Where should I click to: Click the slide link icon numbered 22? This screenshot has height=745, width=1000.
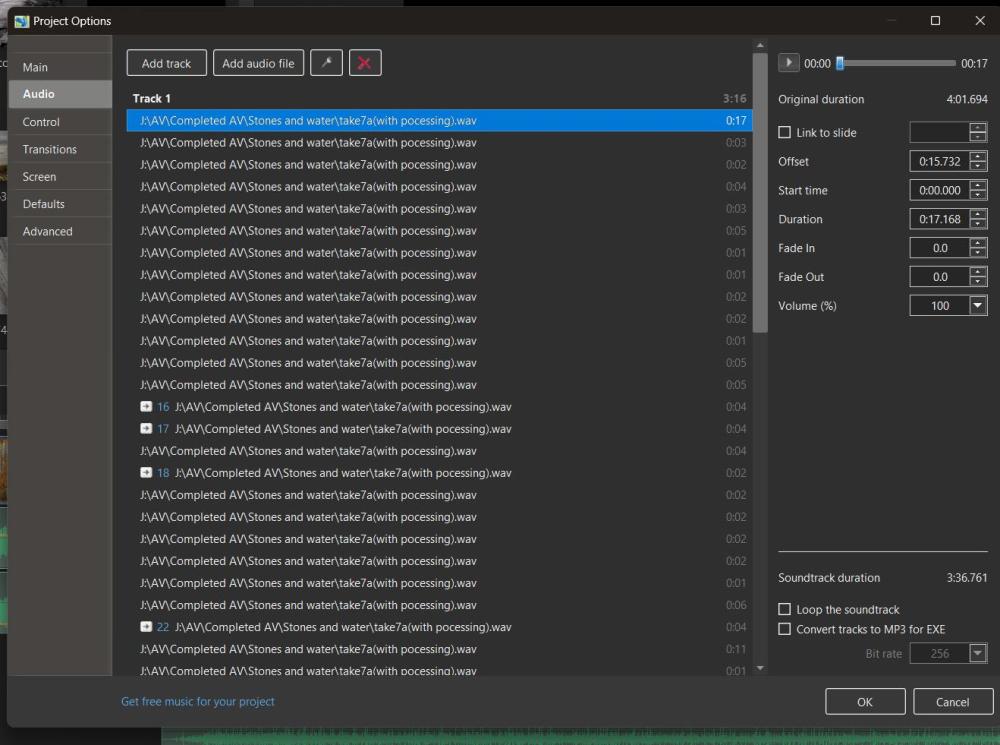147,627
